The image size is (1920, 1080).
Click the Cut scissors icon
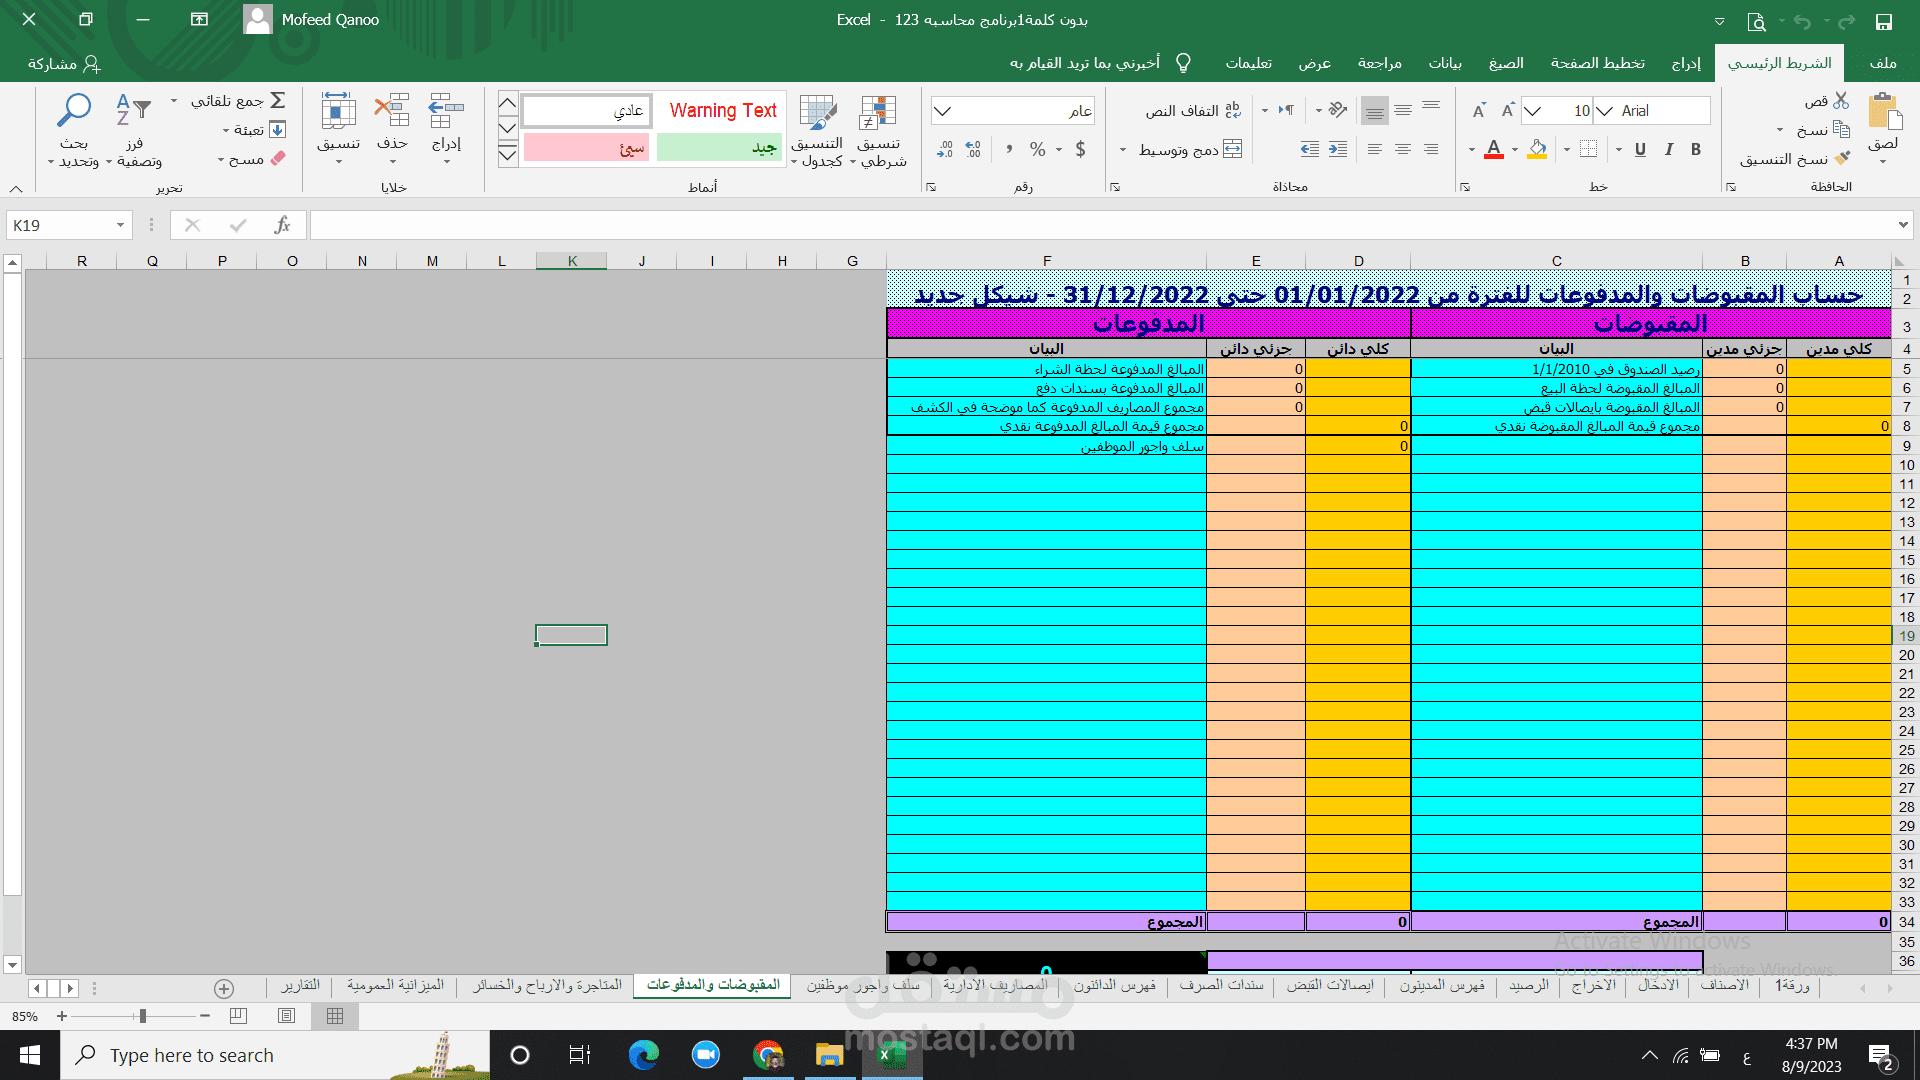(1841, 101)
